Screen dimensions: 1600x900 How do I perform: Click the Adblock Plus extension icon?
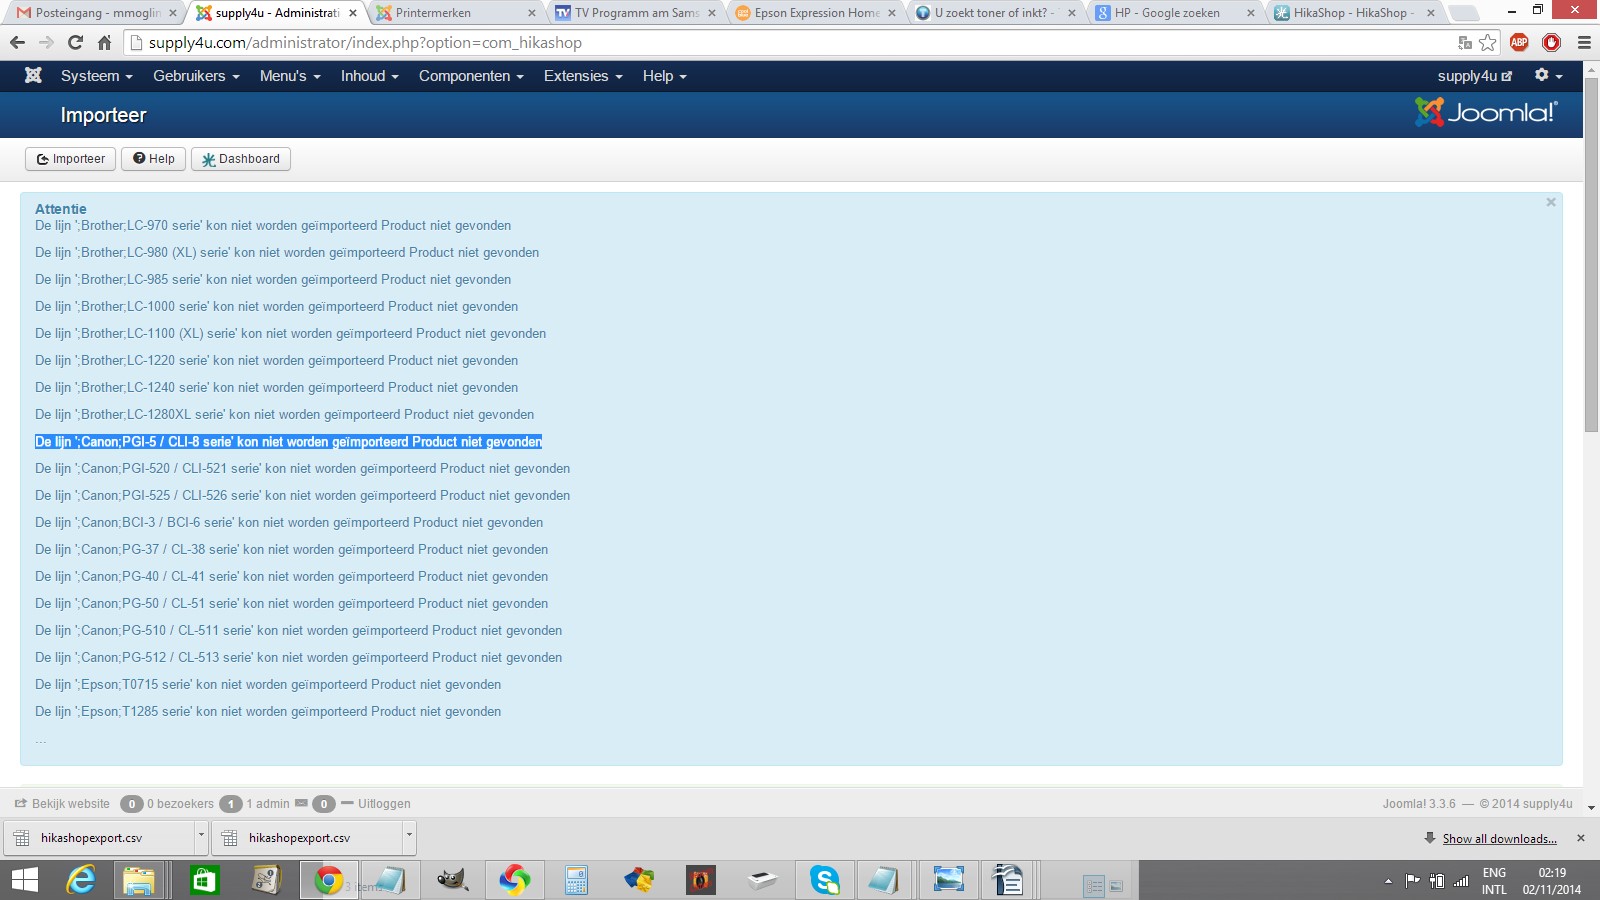coord(1519,42)
